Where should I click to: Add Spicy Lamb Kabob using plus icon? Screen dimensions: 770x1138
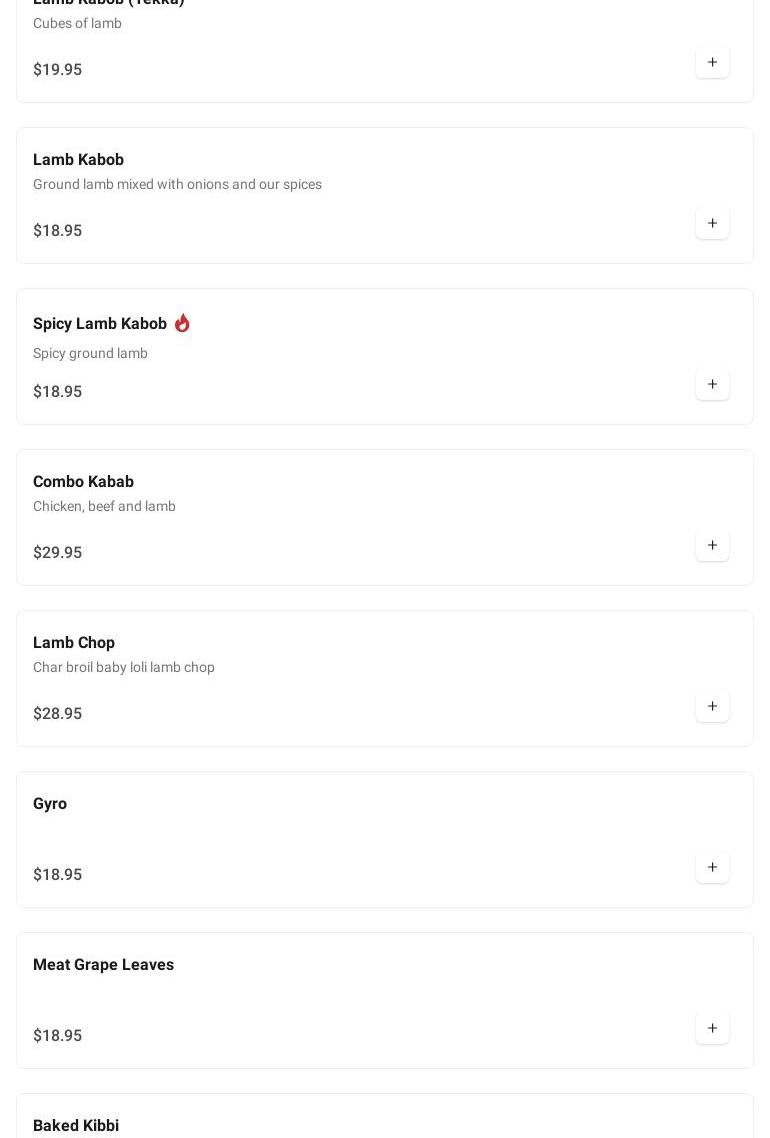[x=712, y=385]
